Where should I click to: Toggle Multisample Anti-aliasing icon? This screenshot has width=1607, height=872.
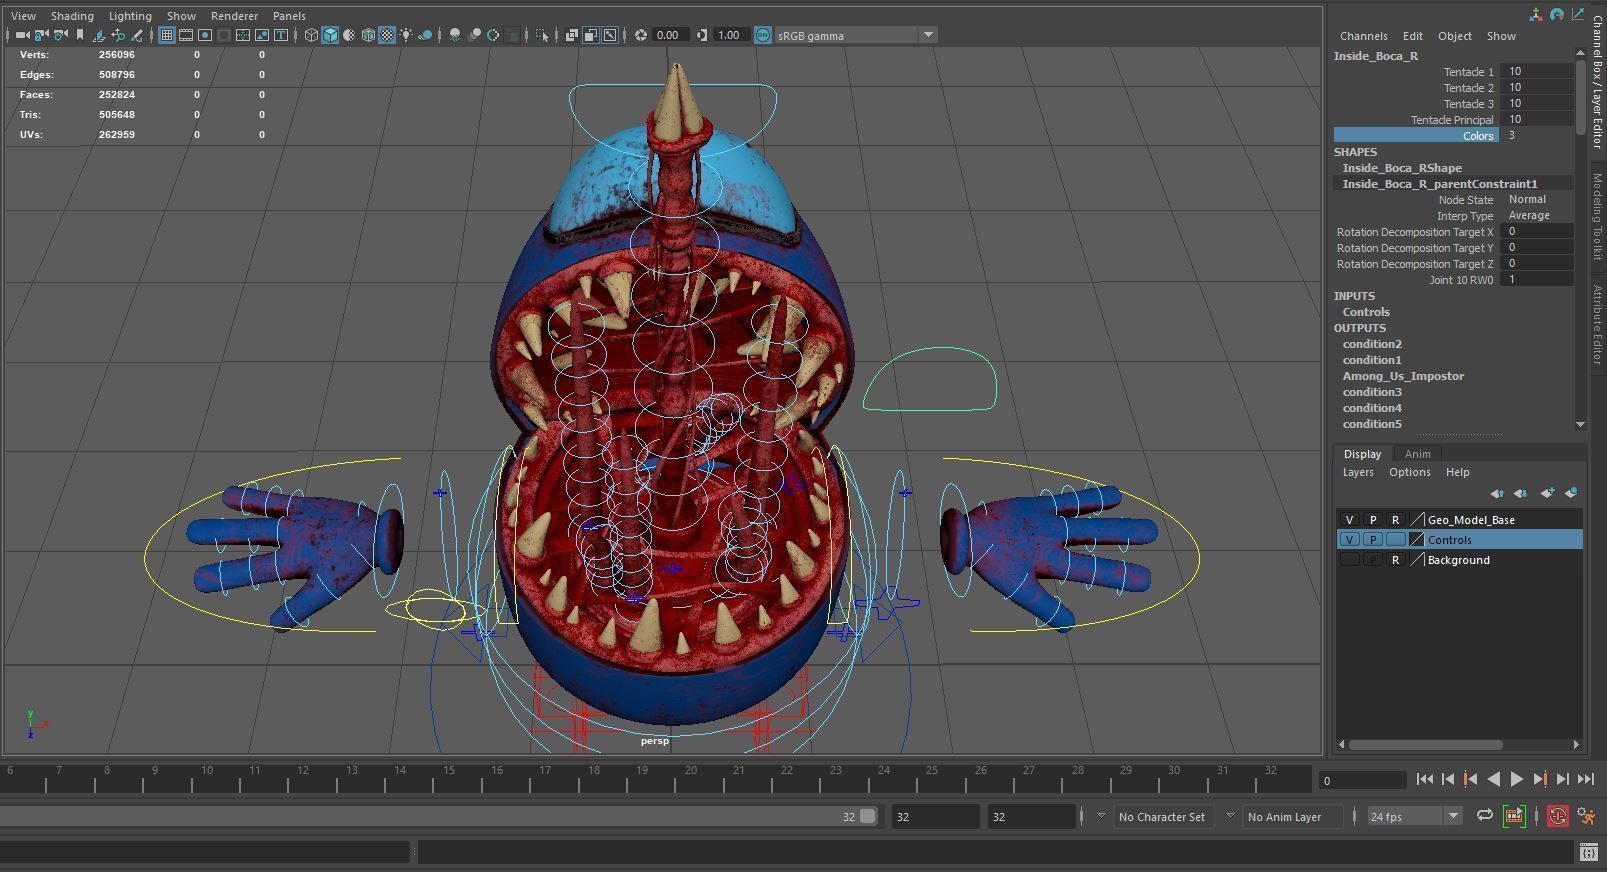tap(493, 35)
